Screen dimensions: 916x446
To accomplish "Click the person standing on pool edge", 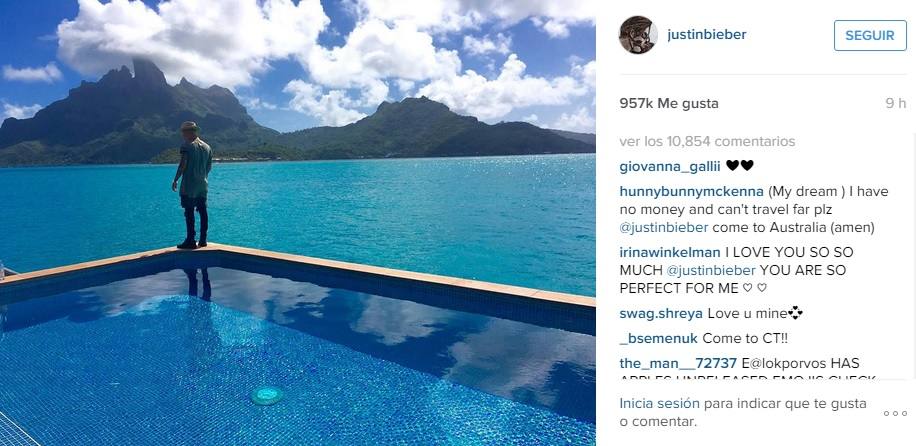I will [x=193, y=185].
